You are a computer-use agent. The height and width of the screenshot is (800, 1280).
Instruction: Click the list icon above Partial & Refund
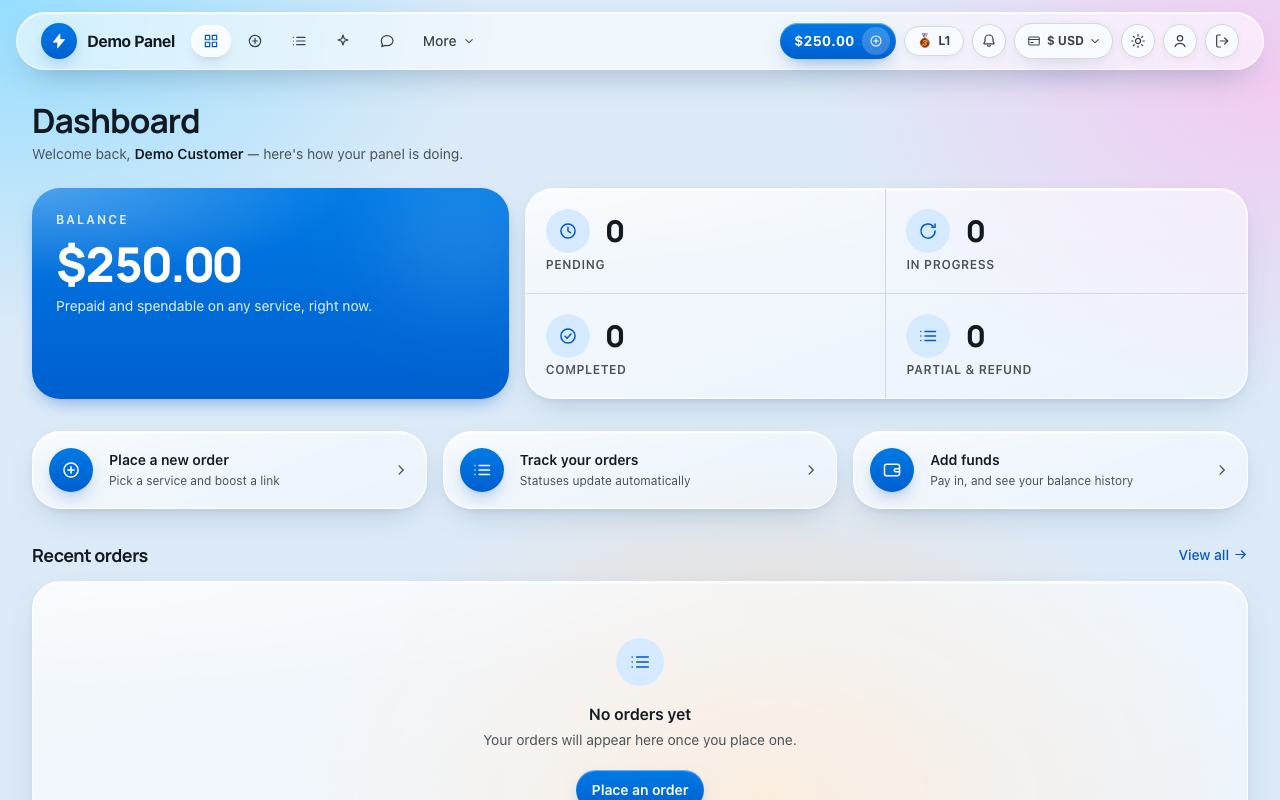(928, 336)
